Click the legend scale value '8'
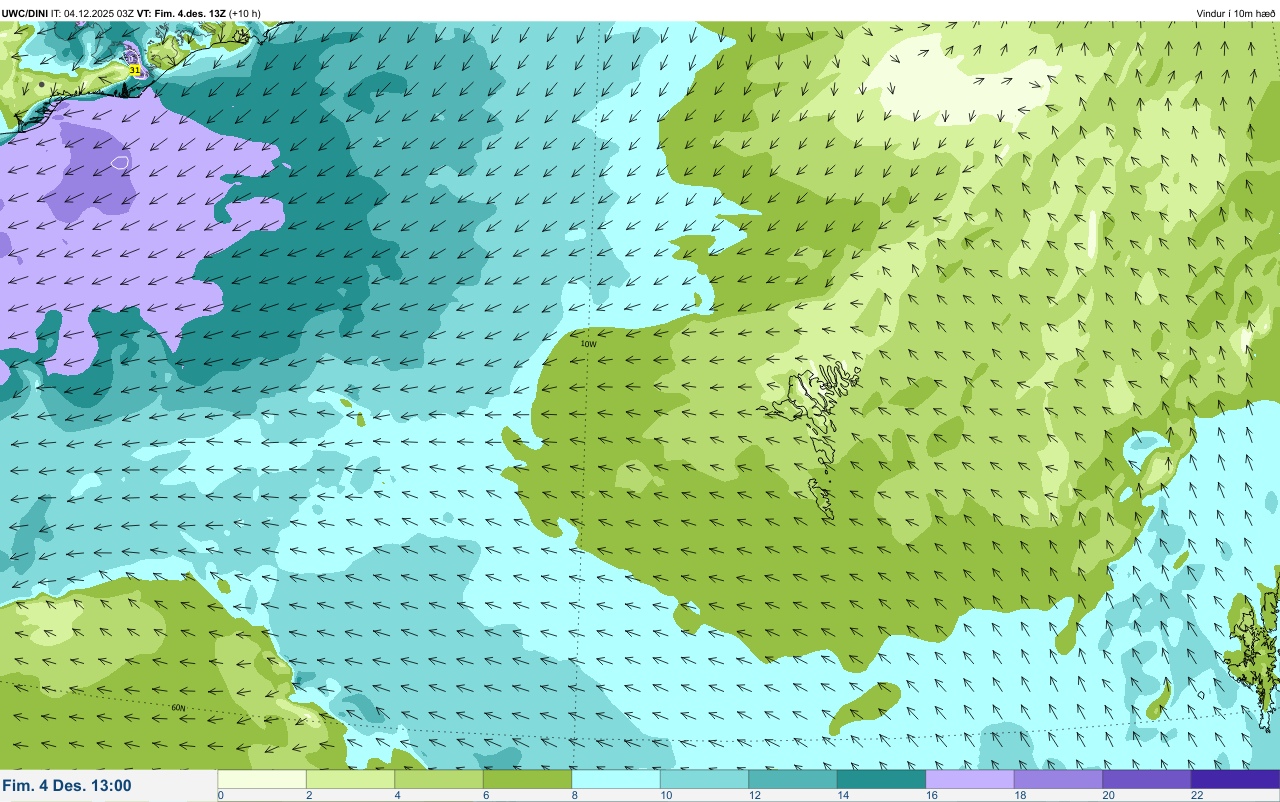The height and width of the screenshot is (802, 1280). click(573, 795)
